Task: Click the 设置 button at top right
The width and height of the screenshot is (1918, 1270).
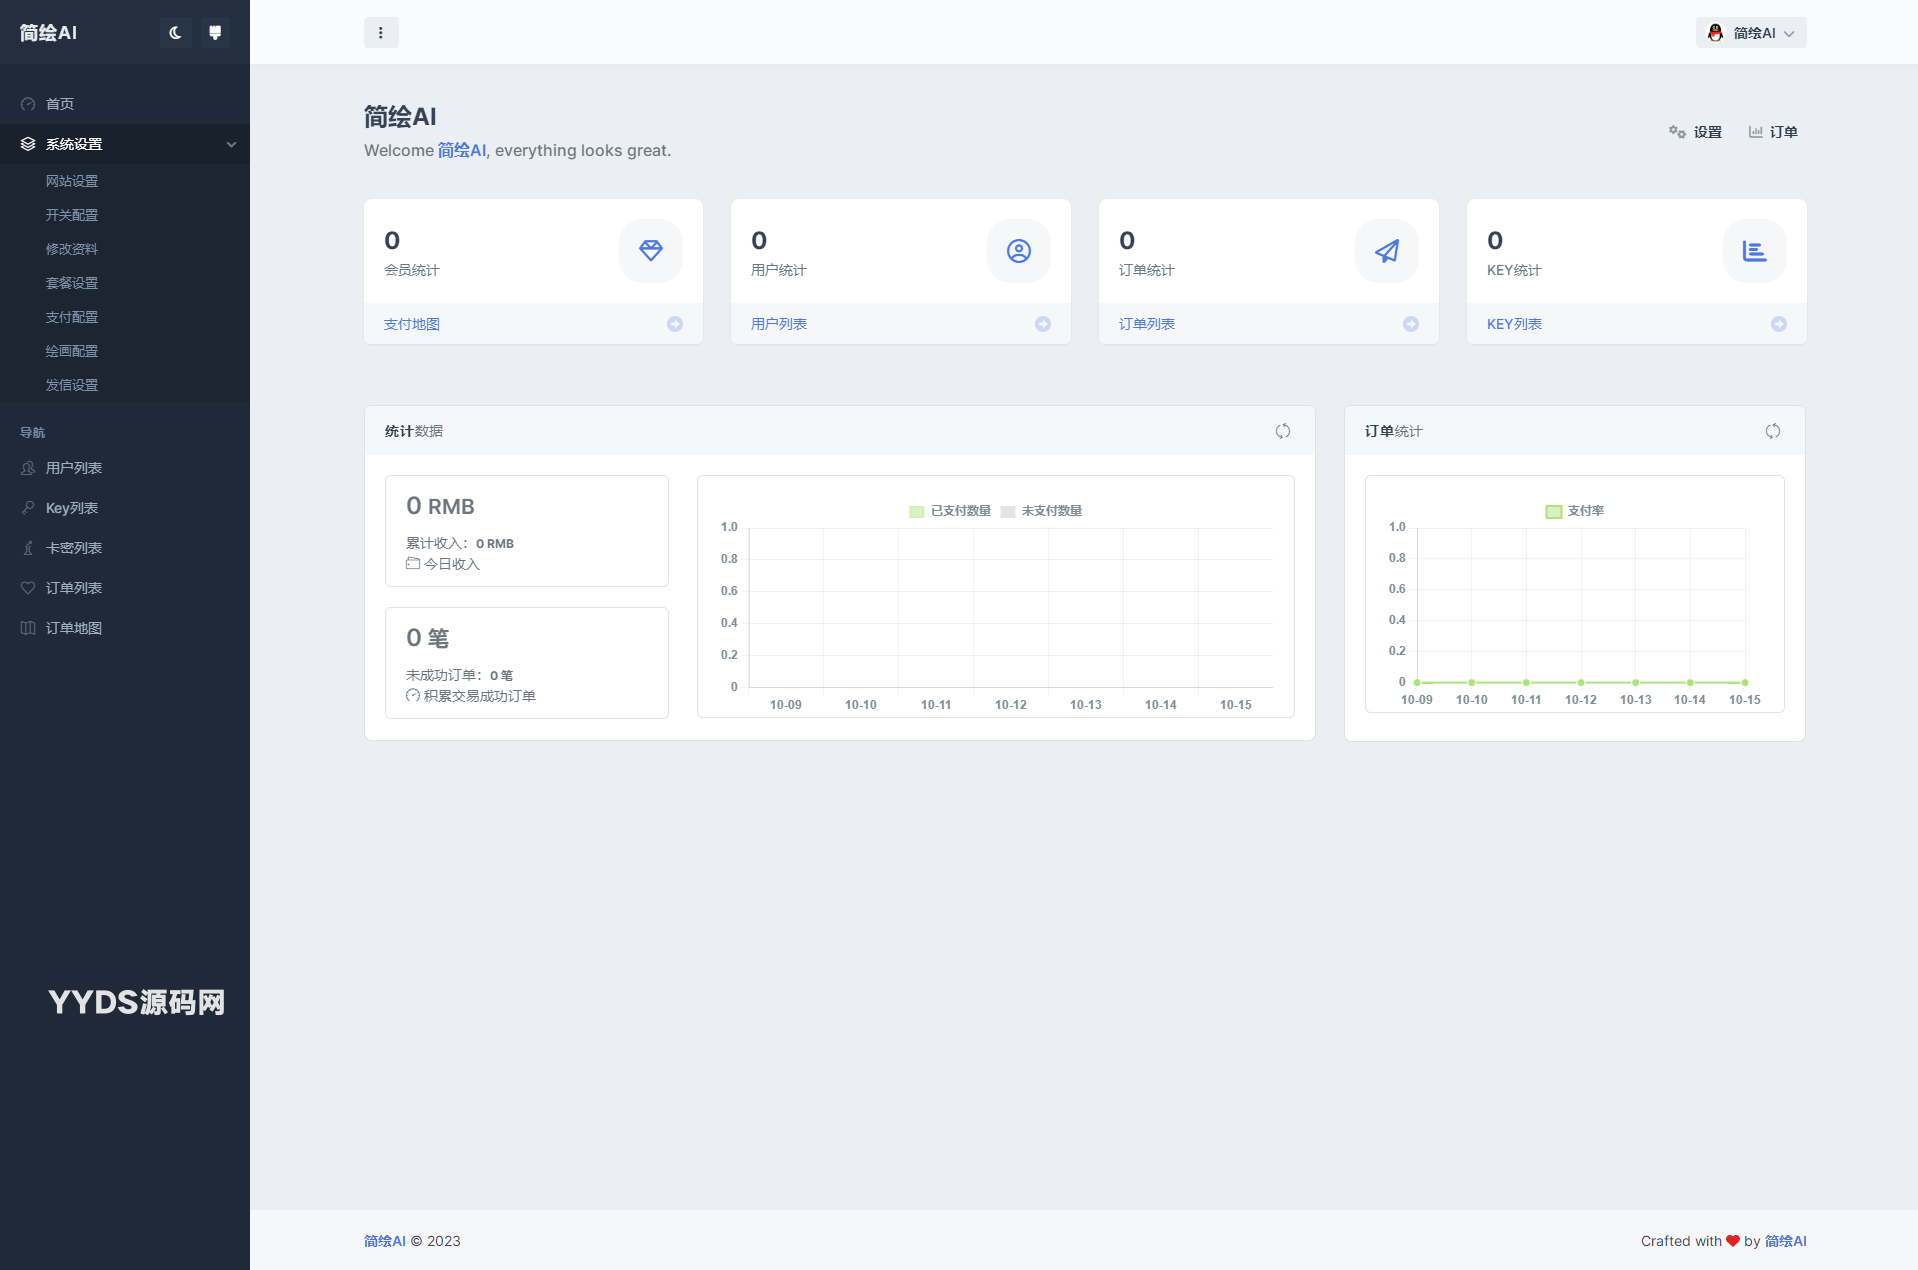Action: point(1696,132)
